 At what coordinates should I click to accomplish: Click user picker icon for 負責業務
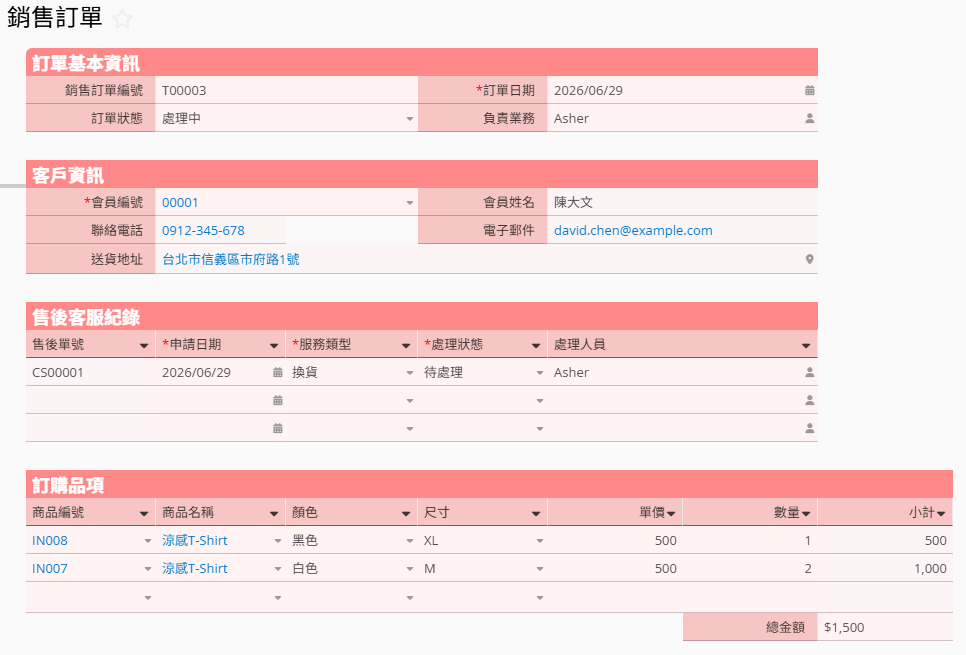[x=810, y=118]
